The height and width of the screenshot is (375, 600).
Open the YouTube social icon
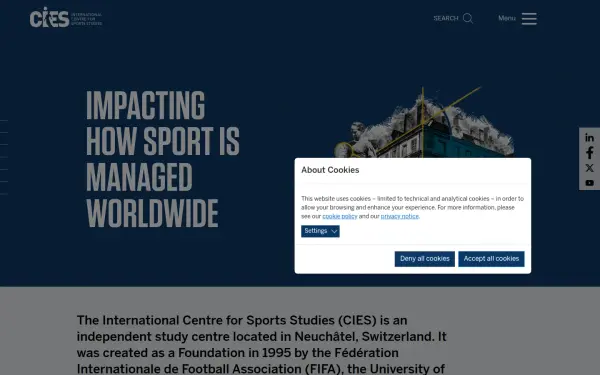coord(589,183)
